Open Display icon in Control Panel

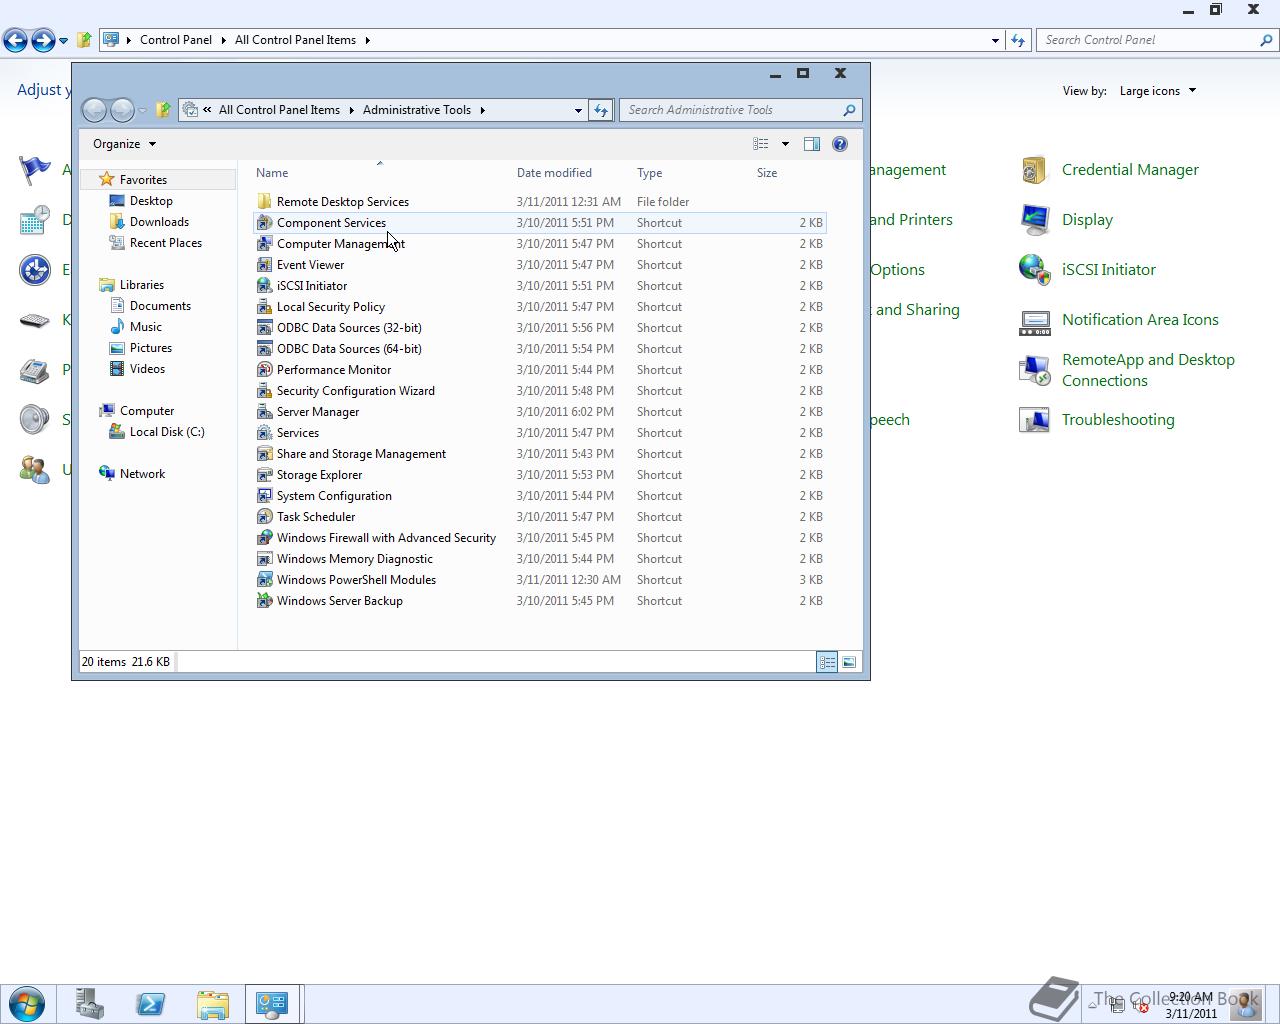(x=1034, y=220)
